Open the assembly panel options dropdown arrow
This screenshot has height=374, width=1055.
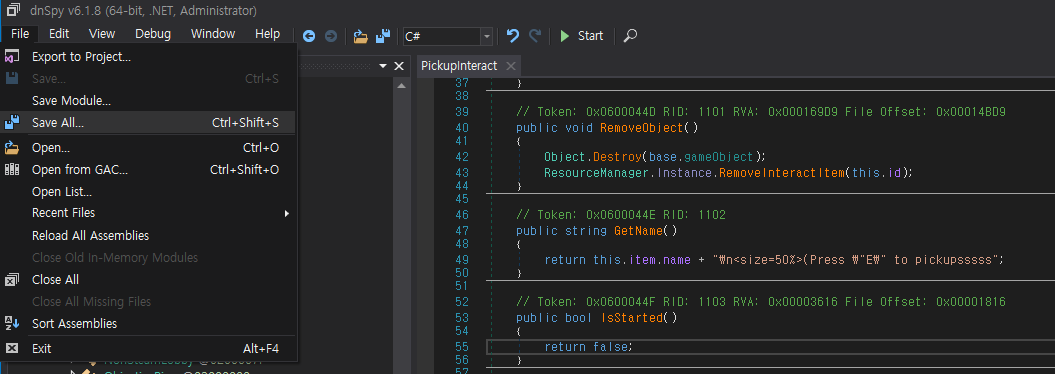coord(383,66)
